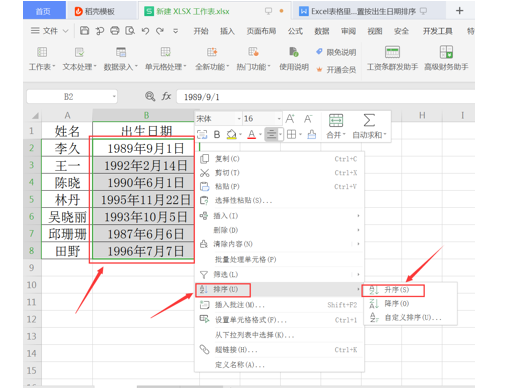Click the 开通会员 link

(x=337, y=70)
